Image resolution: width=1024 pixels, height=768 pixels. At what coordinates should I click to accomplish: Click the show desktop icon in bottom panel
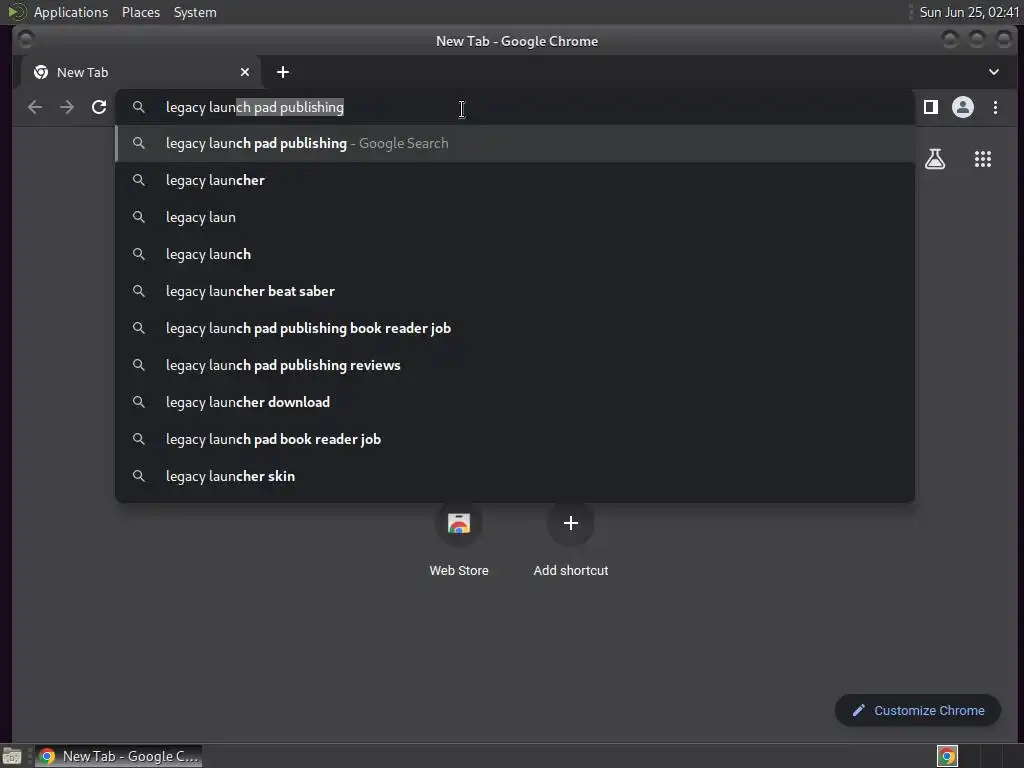click(x=12, y=756)
